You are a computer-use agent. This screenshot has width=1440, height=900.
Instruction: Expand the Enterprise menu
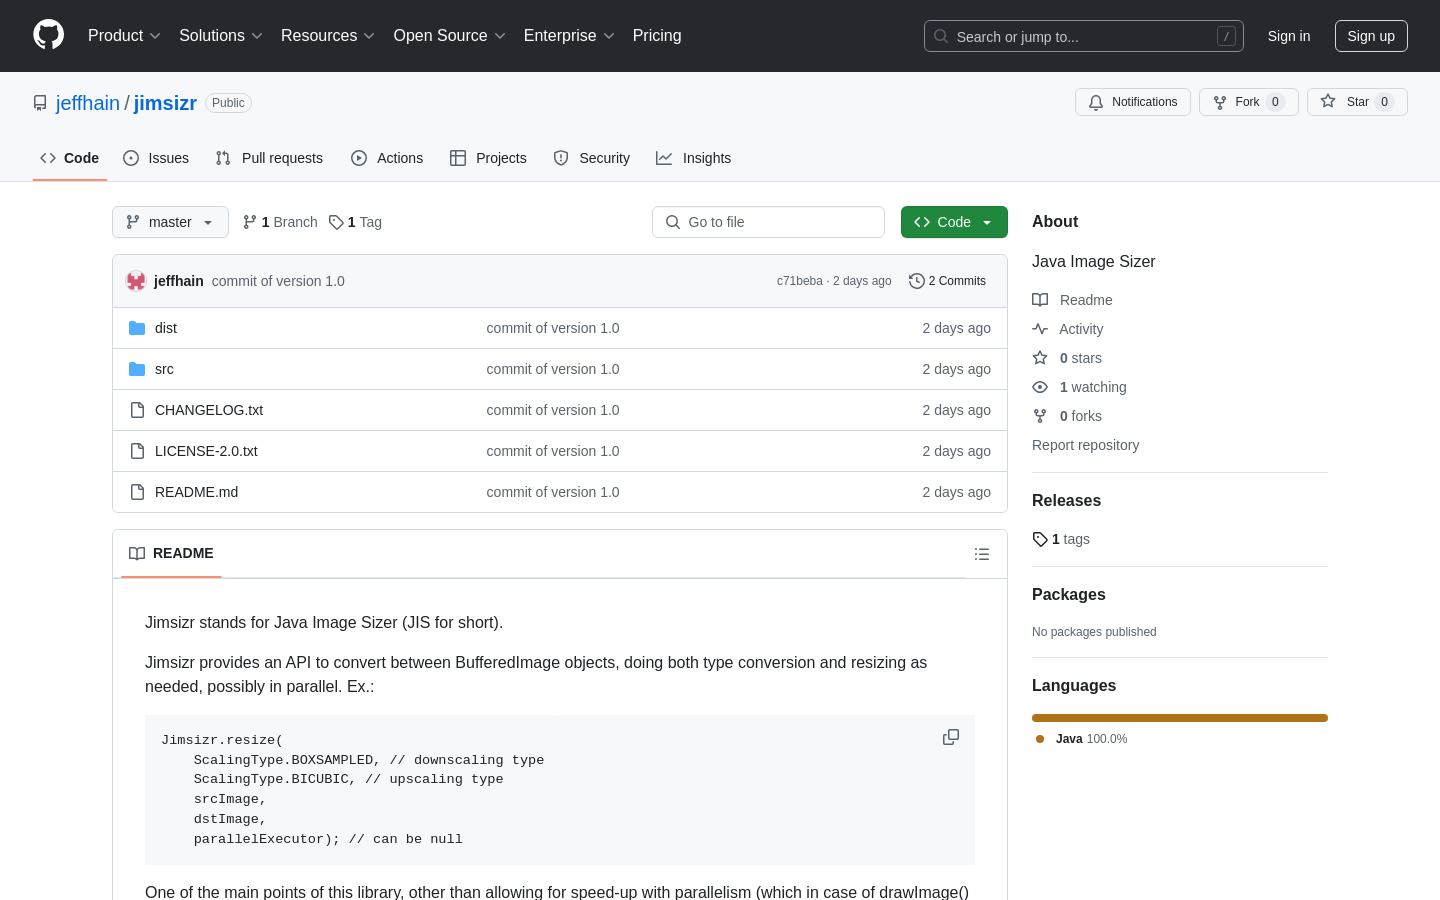(569, 36)
